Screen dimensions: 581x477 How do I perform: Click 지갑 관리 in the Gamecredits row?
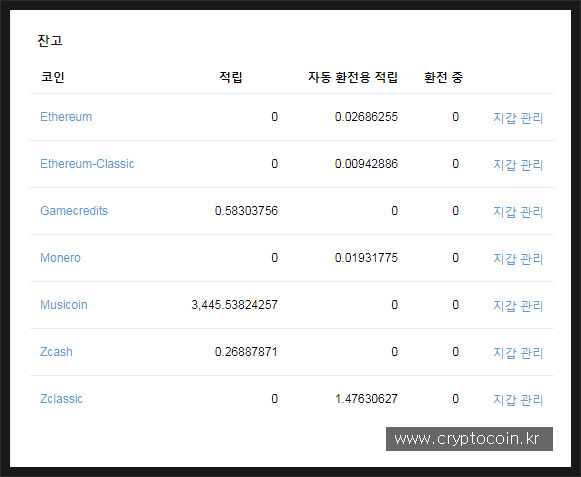[518, 212]
